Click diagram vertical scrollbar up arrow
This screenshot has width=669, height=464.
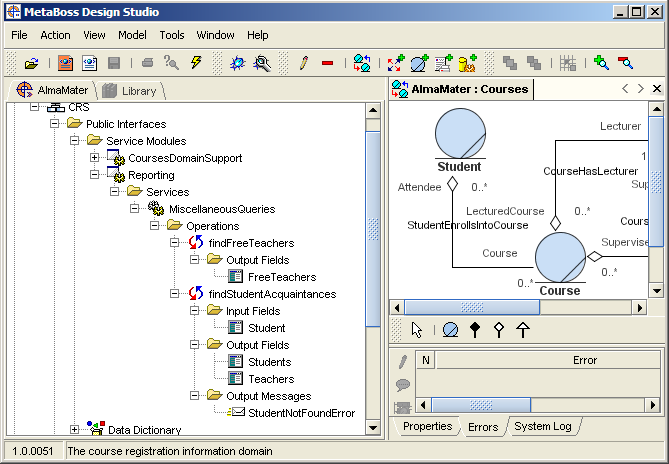(x=657, y=110)
